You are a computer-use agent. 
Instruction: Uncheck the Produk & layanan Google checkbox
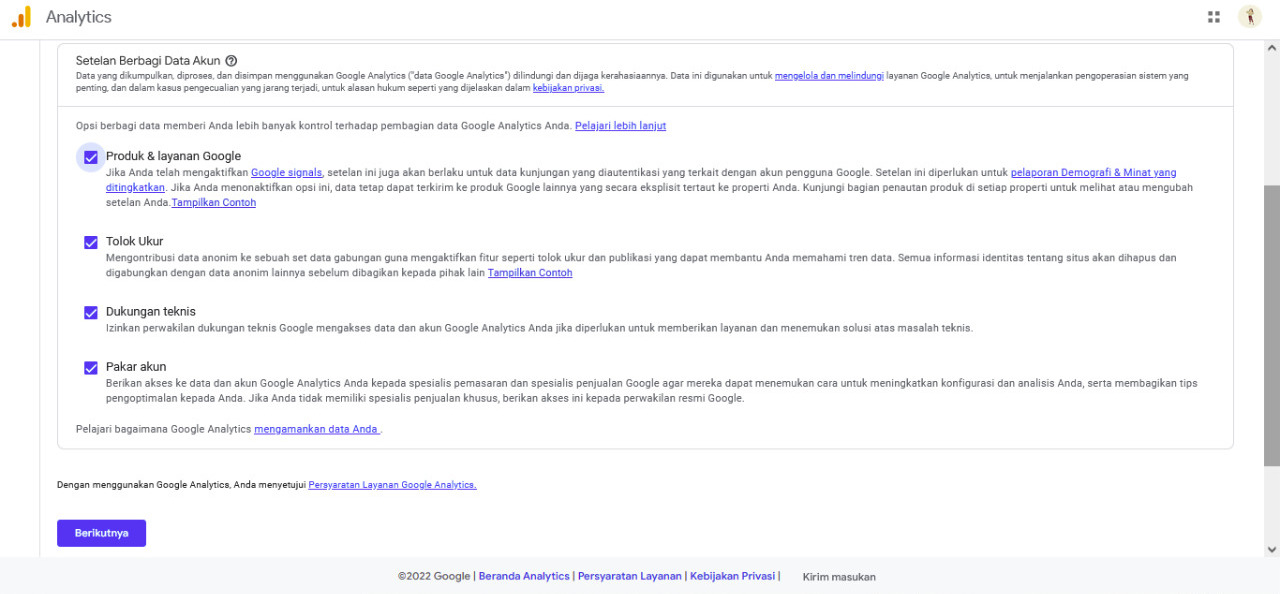tap(91, 157)
